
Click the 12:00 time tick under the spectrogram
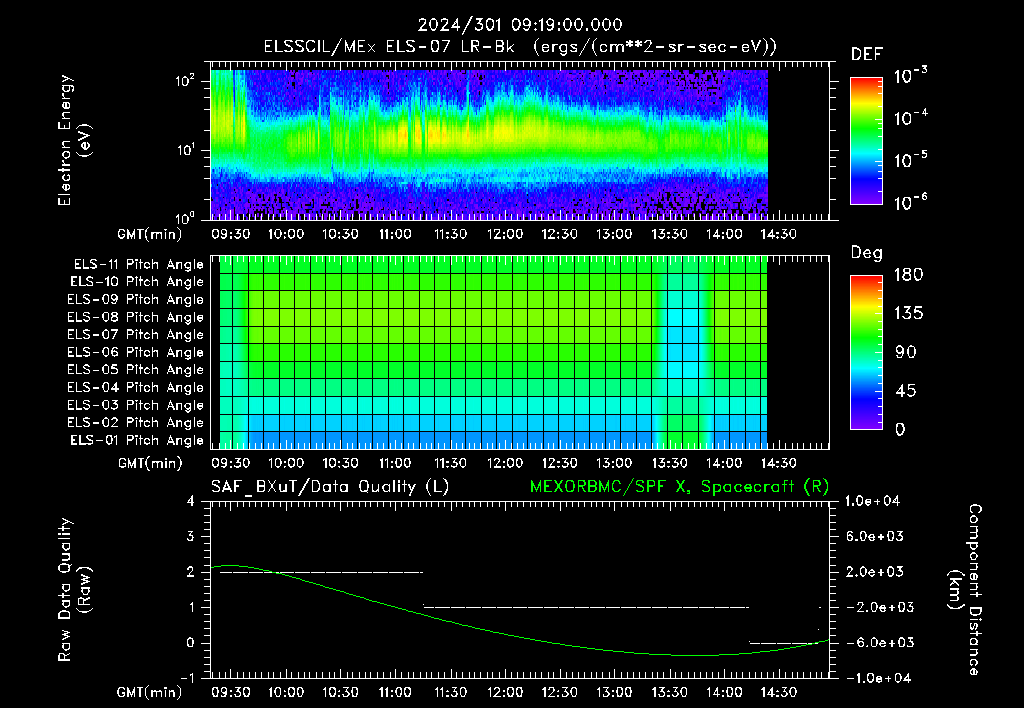(505, 234)
